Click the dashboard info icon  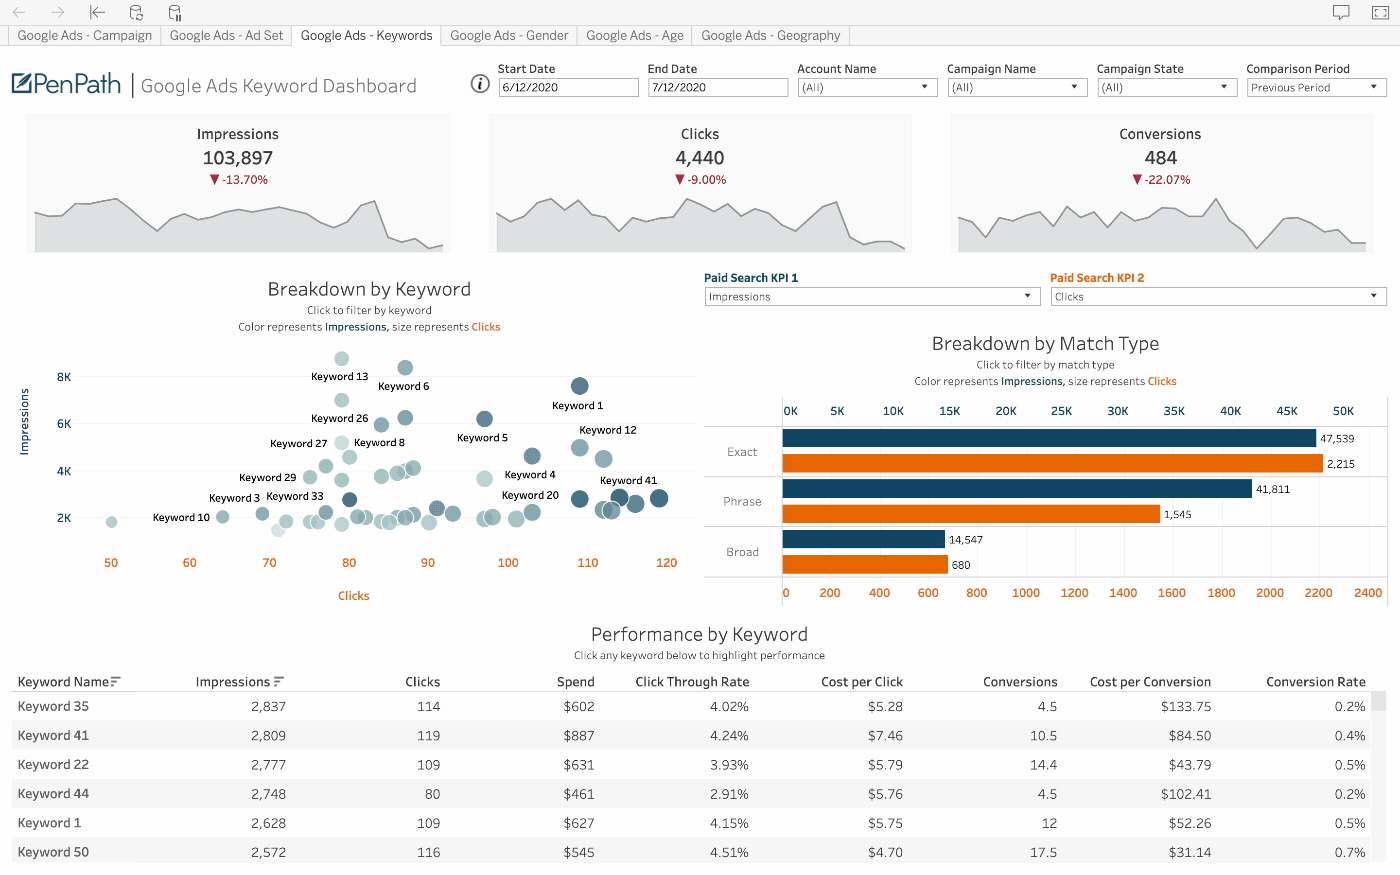point(480,83)
